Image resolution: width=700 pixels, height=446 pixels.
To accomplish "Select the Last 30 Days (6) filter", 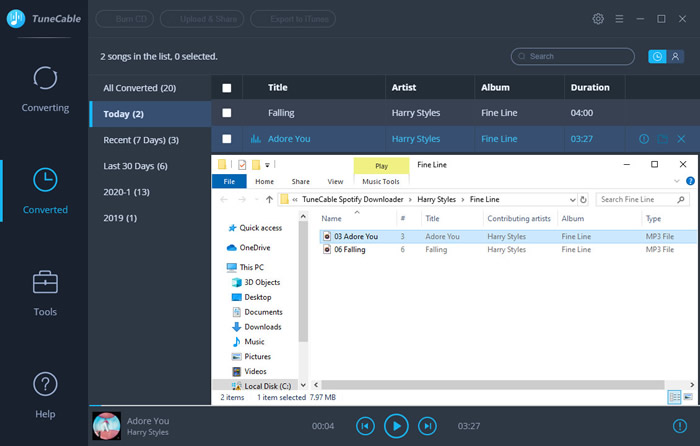I will click(150, 166).
